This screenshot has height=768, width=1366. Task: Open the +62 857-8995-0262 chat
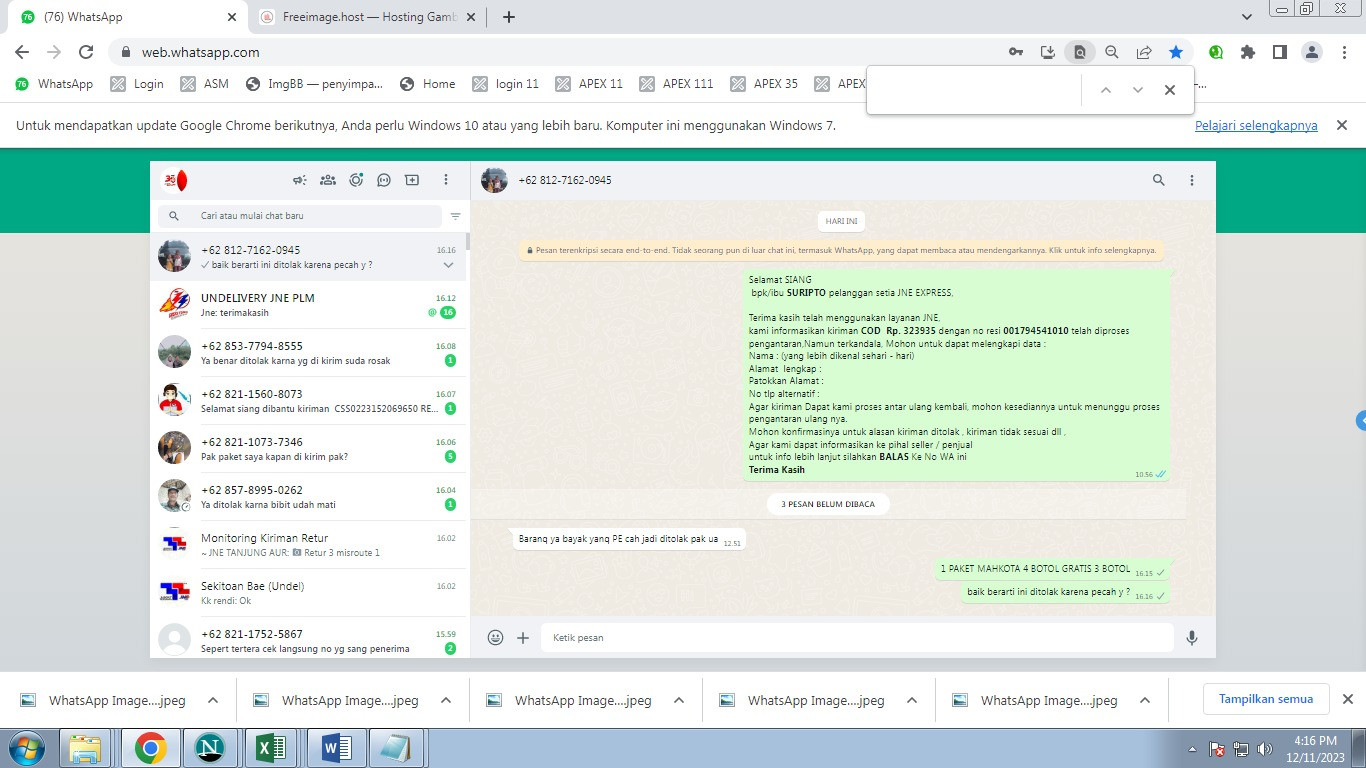click(x=308, y=497)
